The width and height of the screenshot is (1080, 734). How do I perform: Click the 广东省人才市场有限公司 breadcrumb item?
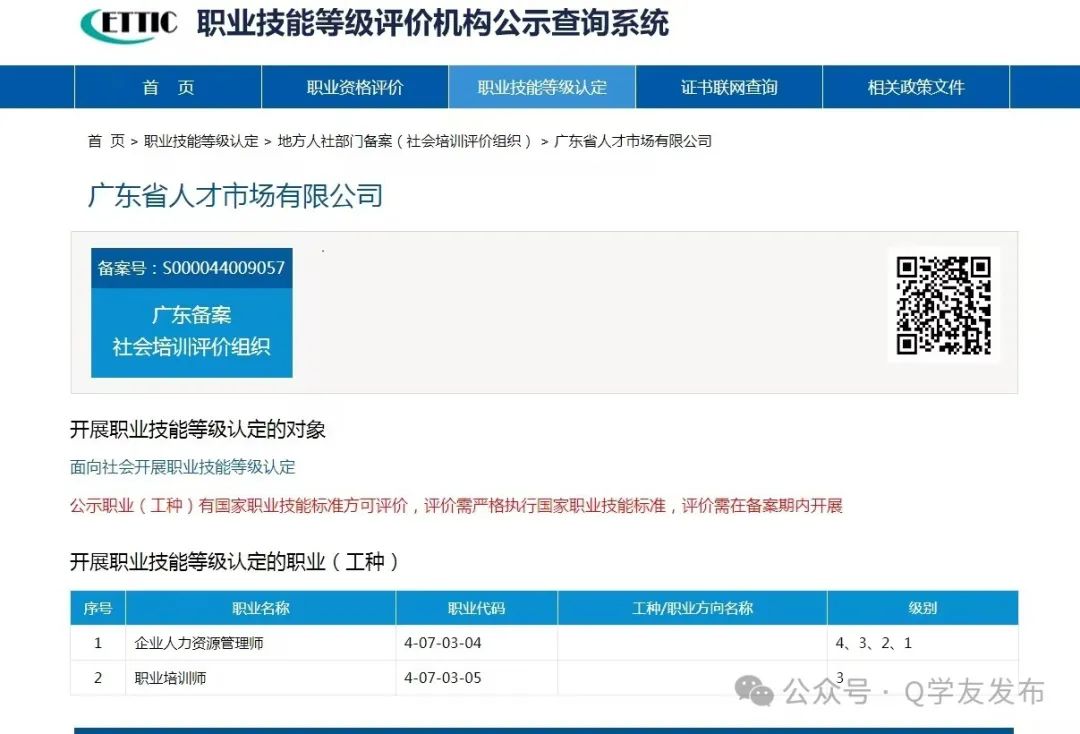(633, 141)
